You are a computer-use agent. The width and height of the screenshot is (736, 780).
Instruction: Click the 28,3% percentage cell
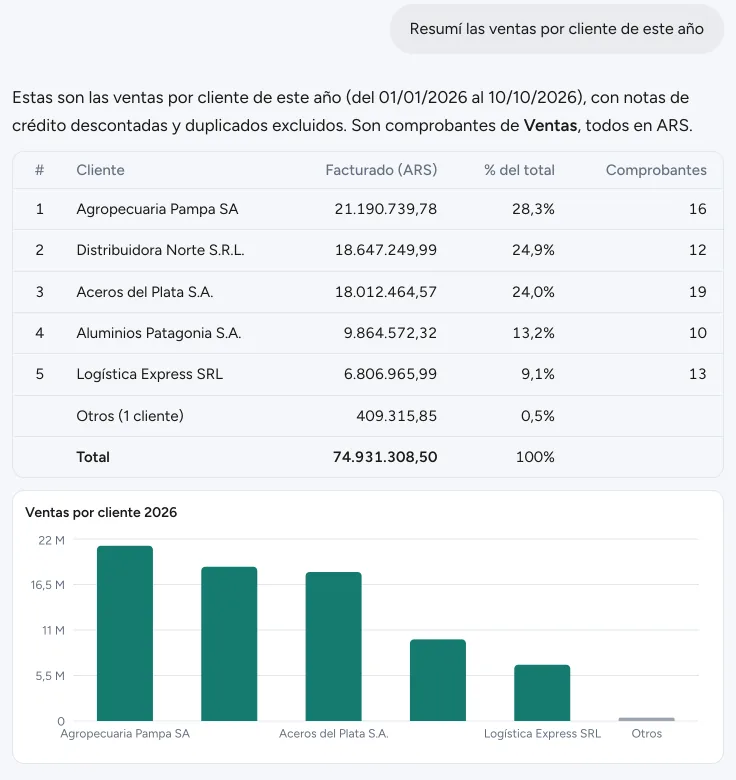(534, 209)
